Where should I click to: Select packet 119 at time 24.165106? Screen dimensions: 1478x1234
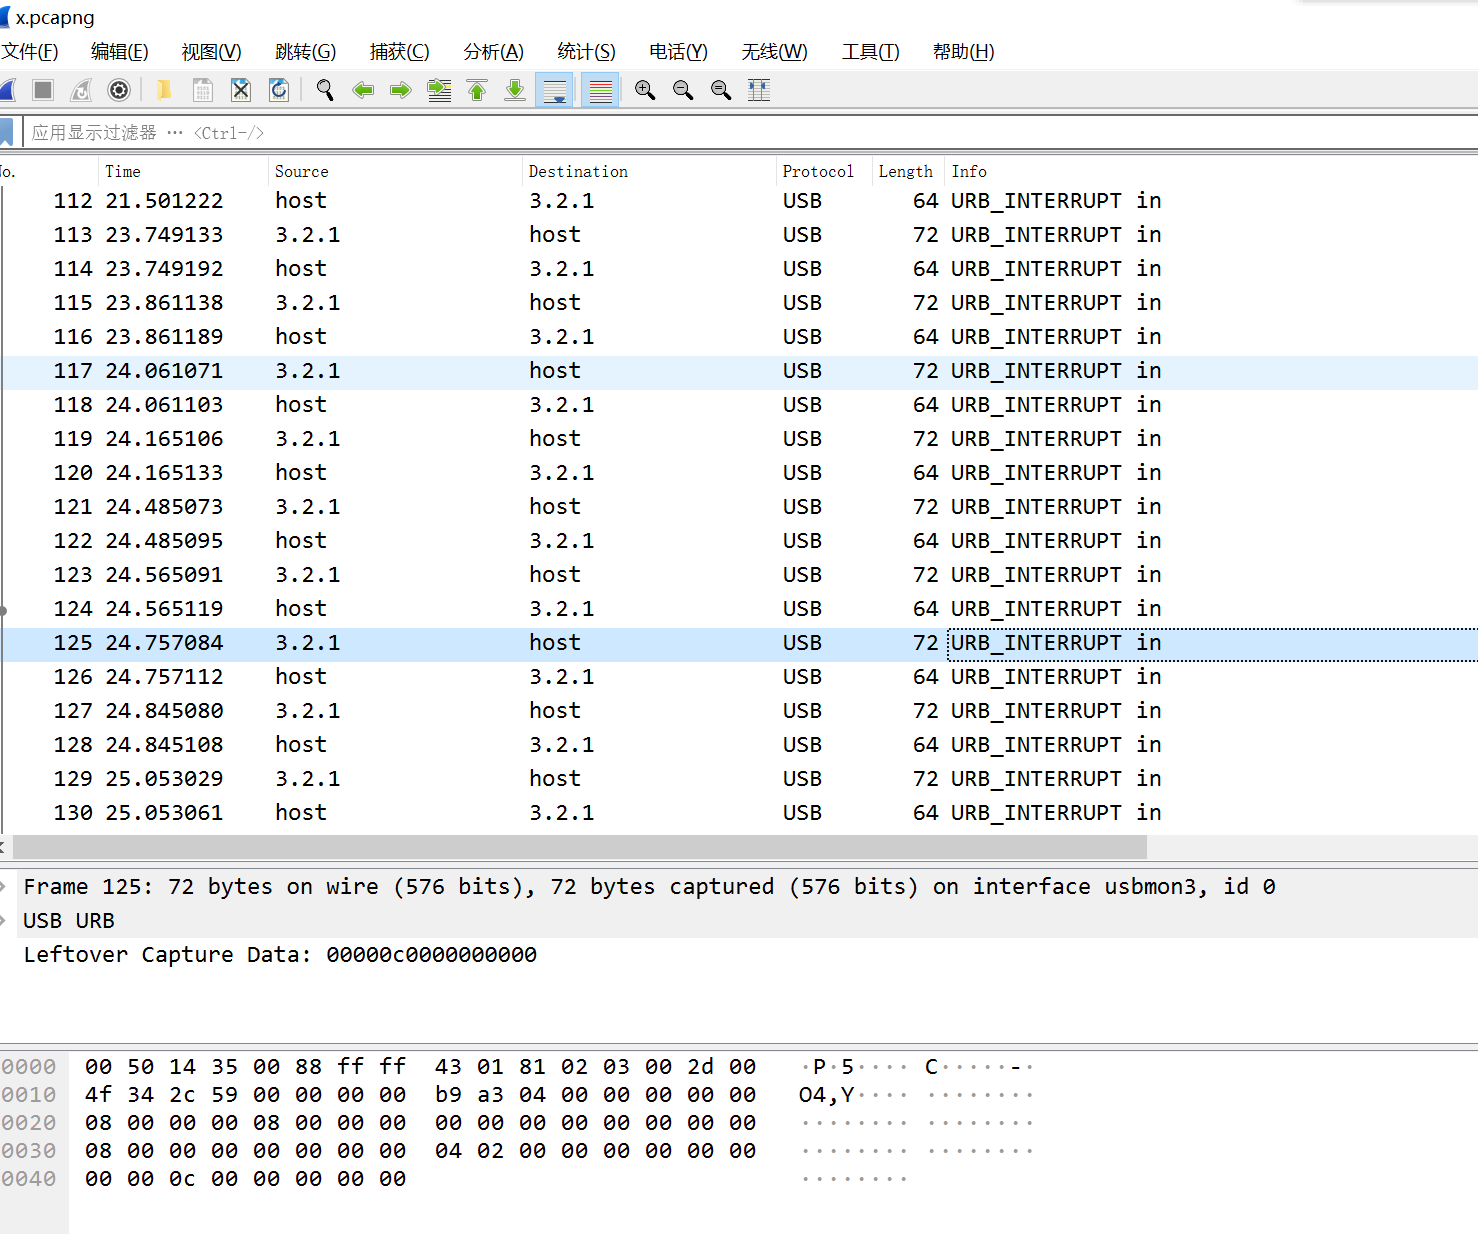pyautogui.click(x=739, y=439)
